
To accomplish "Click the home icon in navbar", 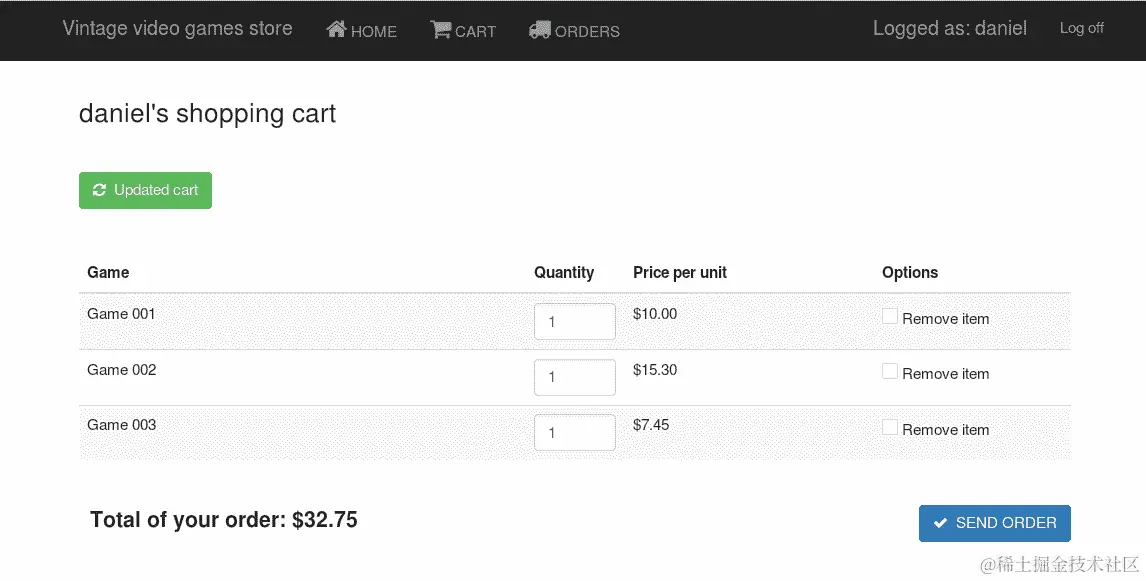I will click(336, 30).
